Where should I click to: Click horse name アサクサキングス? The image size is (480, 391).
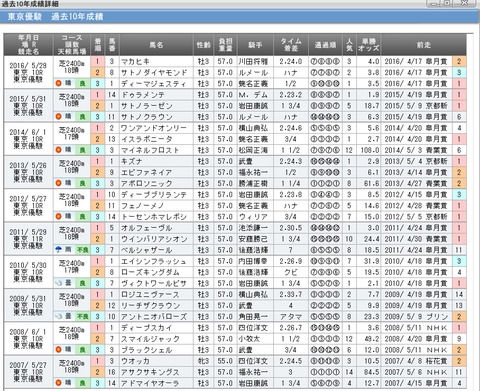(150, 372)
